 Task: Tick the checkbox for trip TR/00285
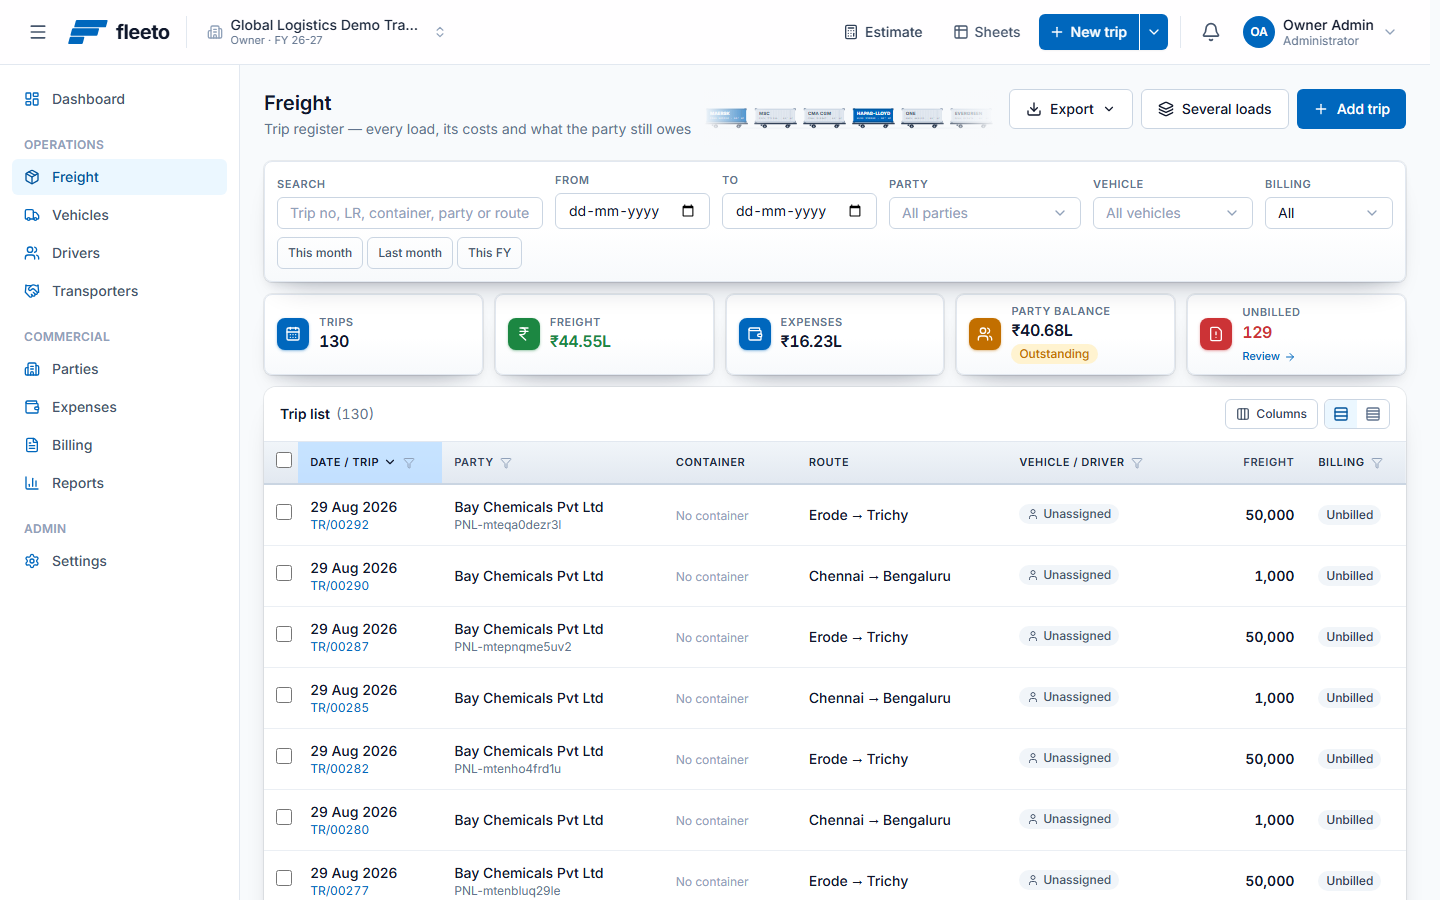tap(284, 695)
